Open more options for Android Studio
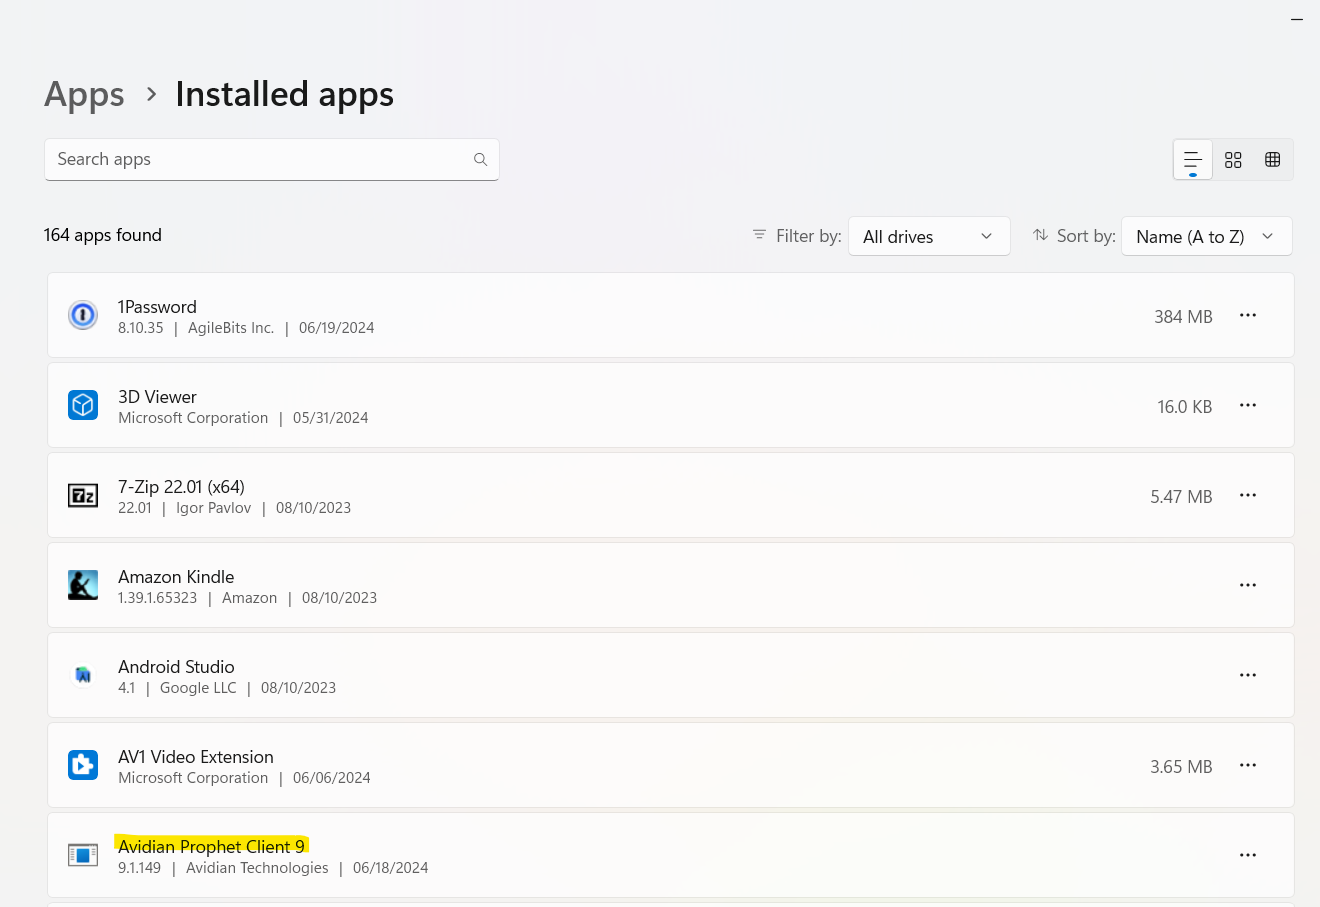The width and height of the screenshot is (1320, 907). pos(1248,675)
